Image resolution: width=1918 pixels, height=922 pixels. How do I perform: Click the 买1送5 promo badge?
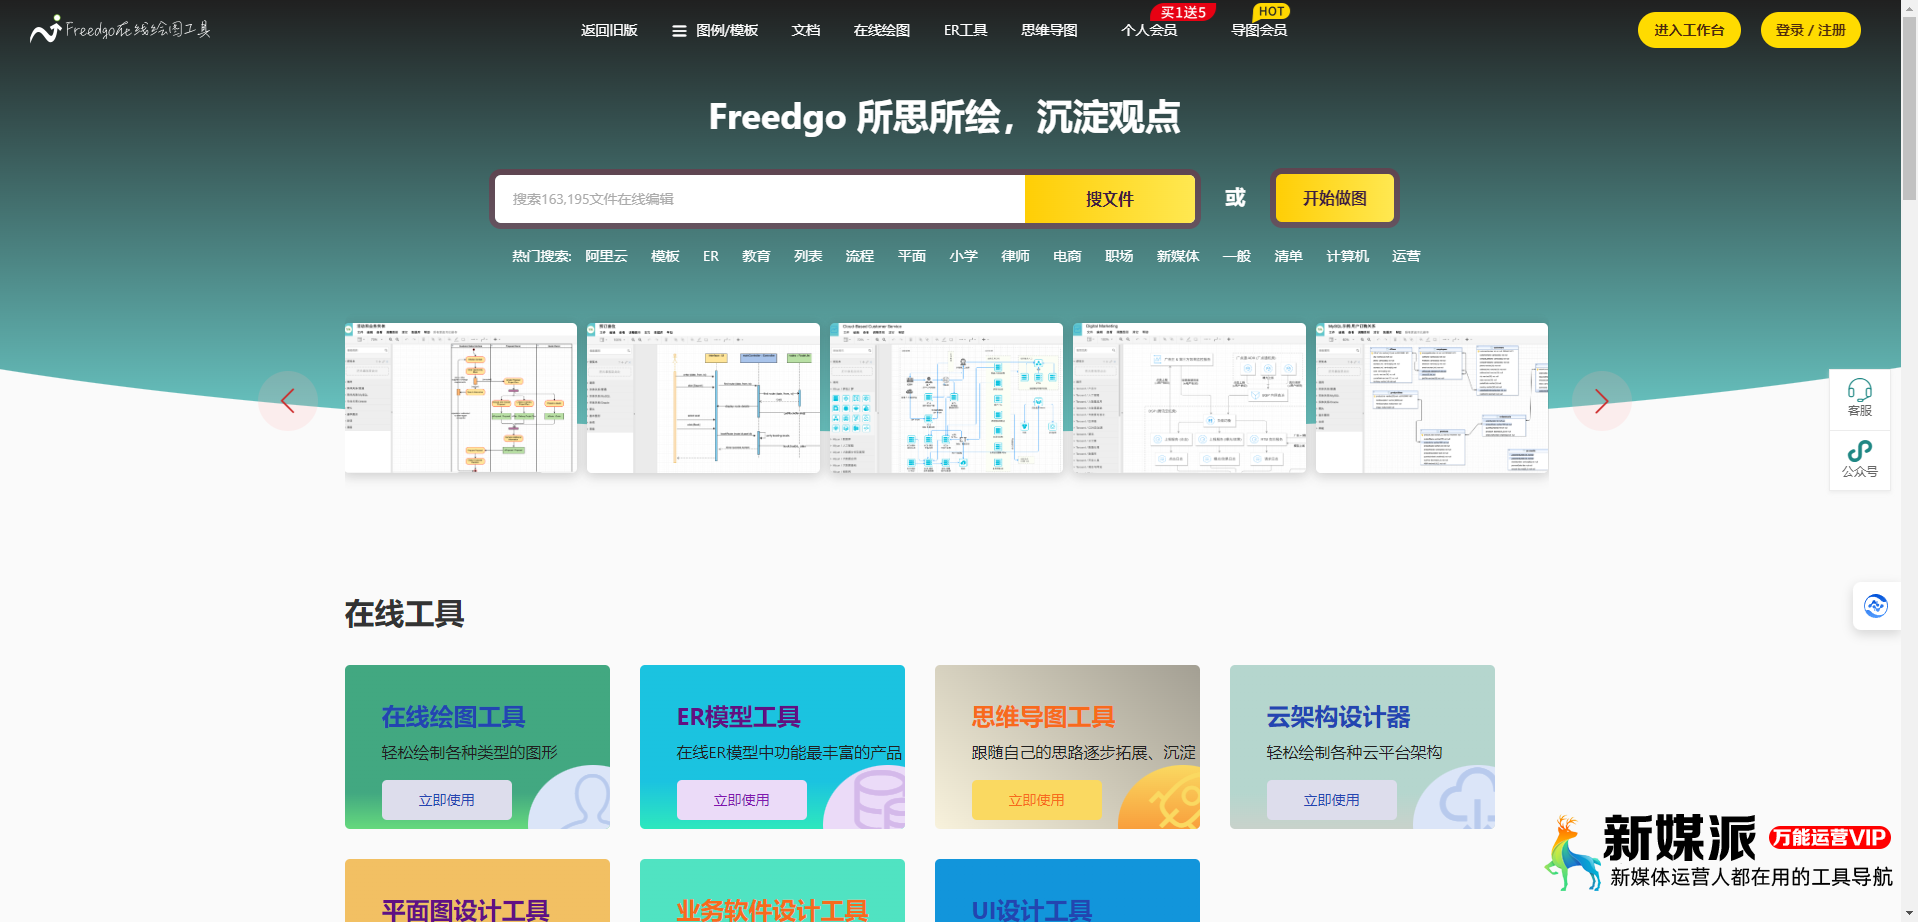[1183, 12]
